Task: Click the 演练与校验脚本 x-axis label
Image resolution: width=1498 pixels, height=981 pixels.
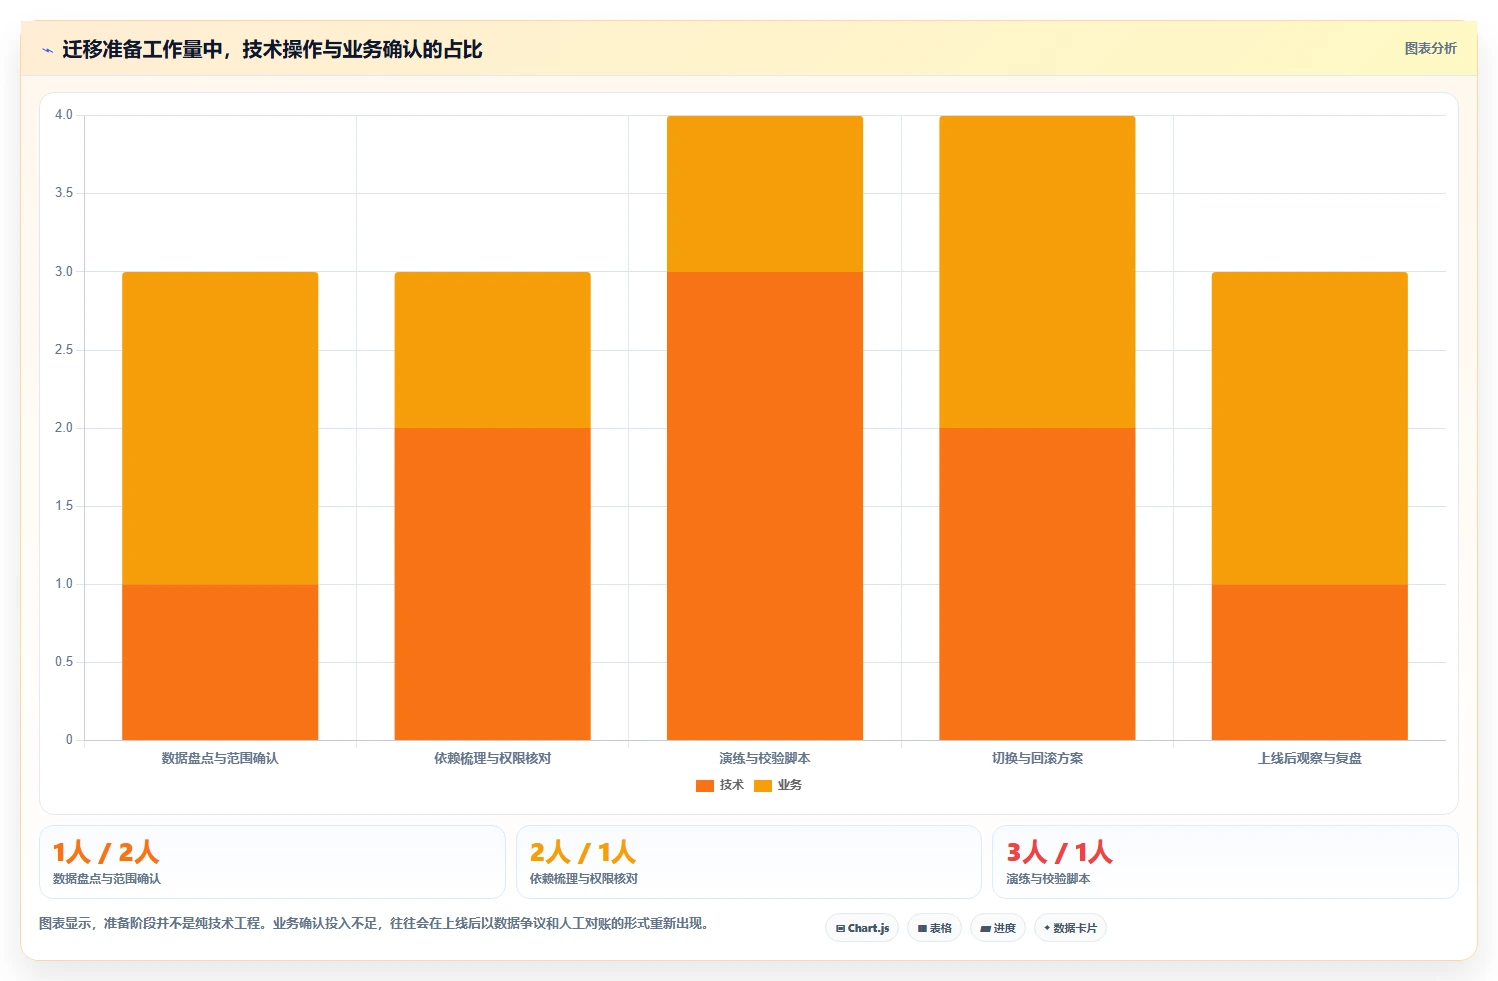Action: point(765,758)
